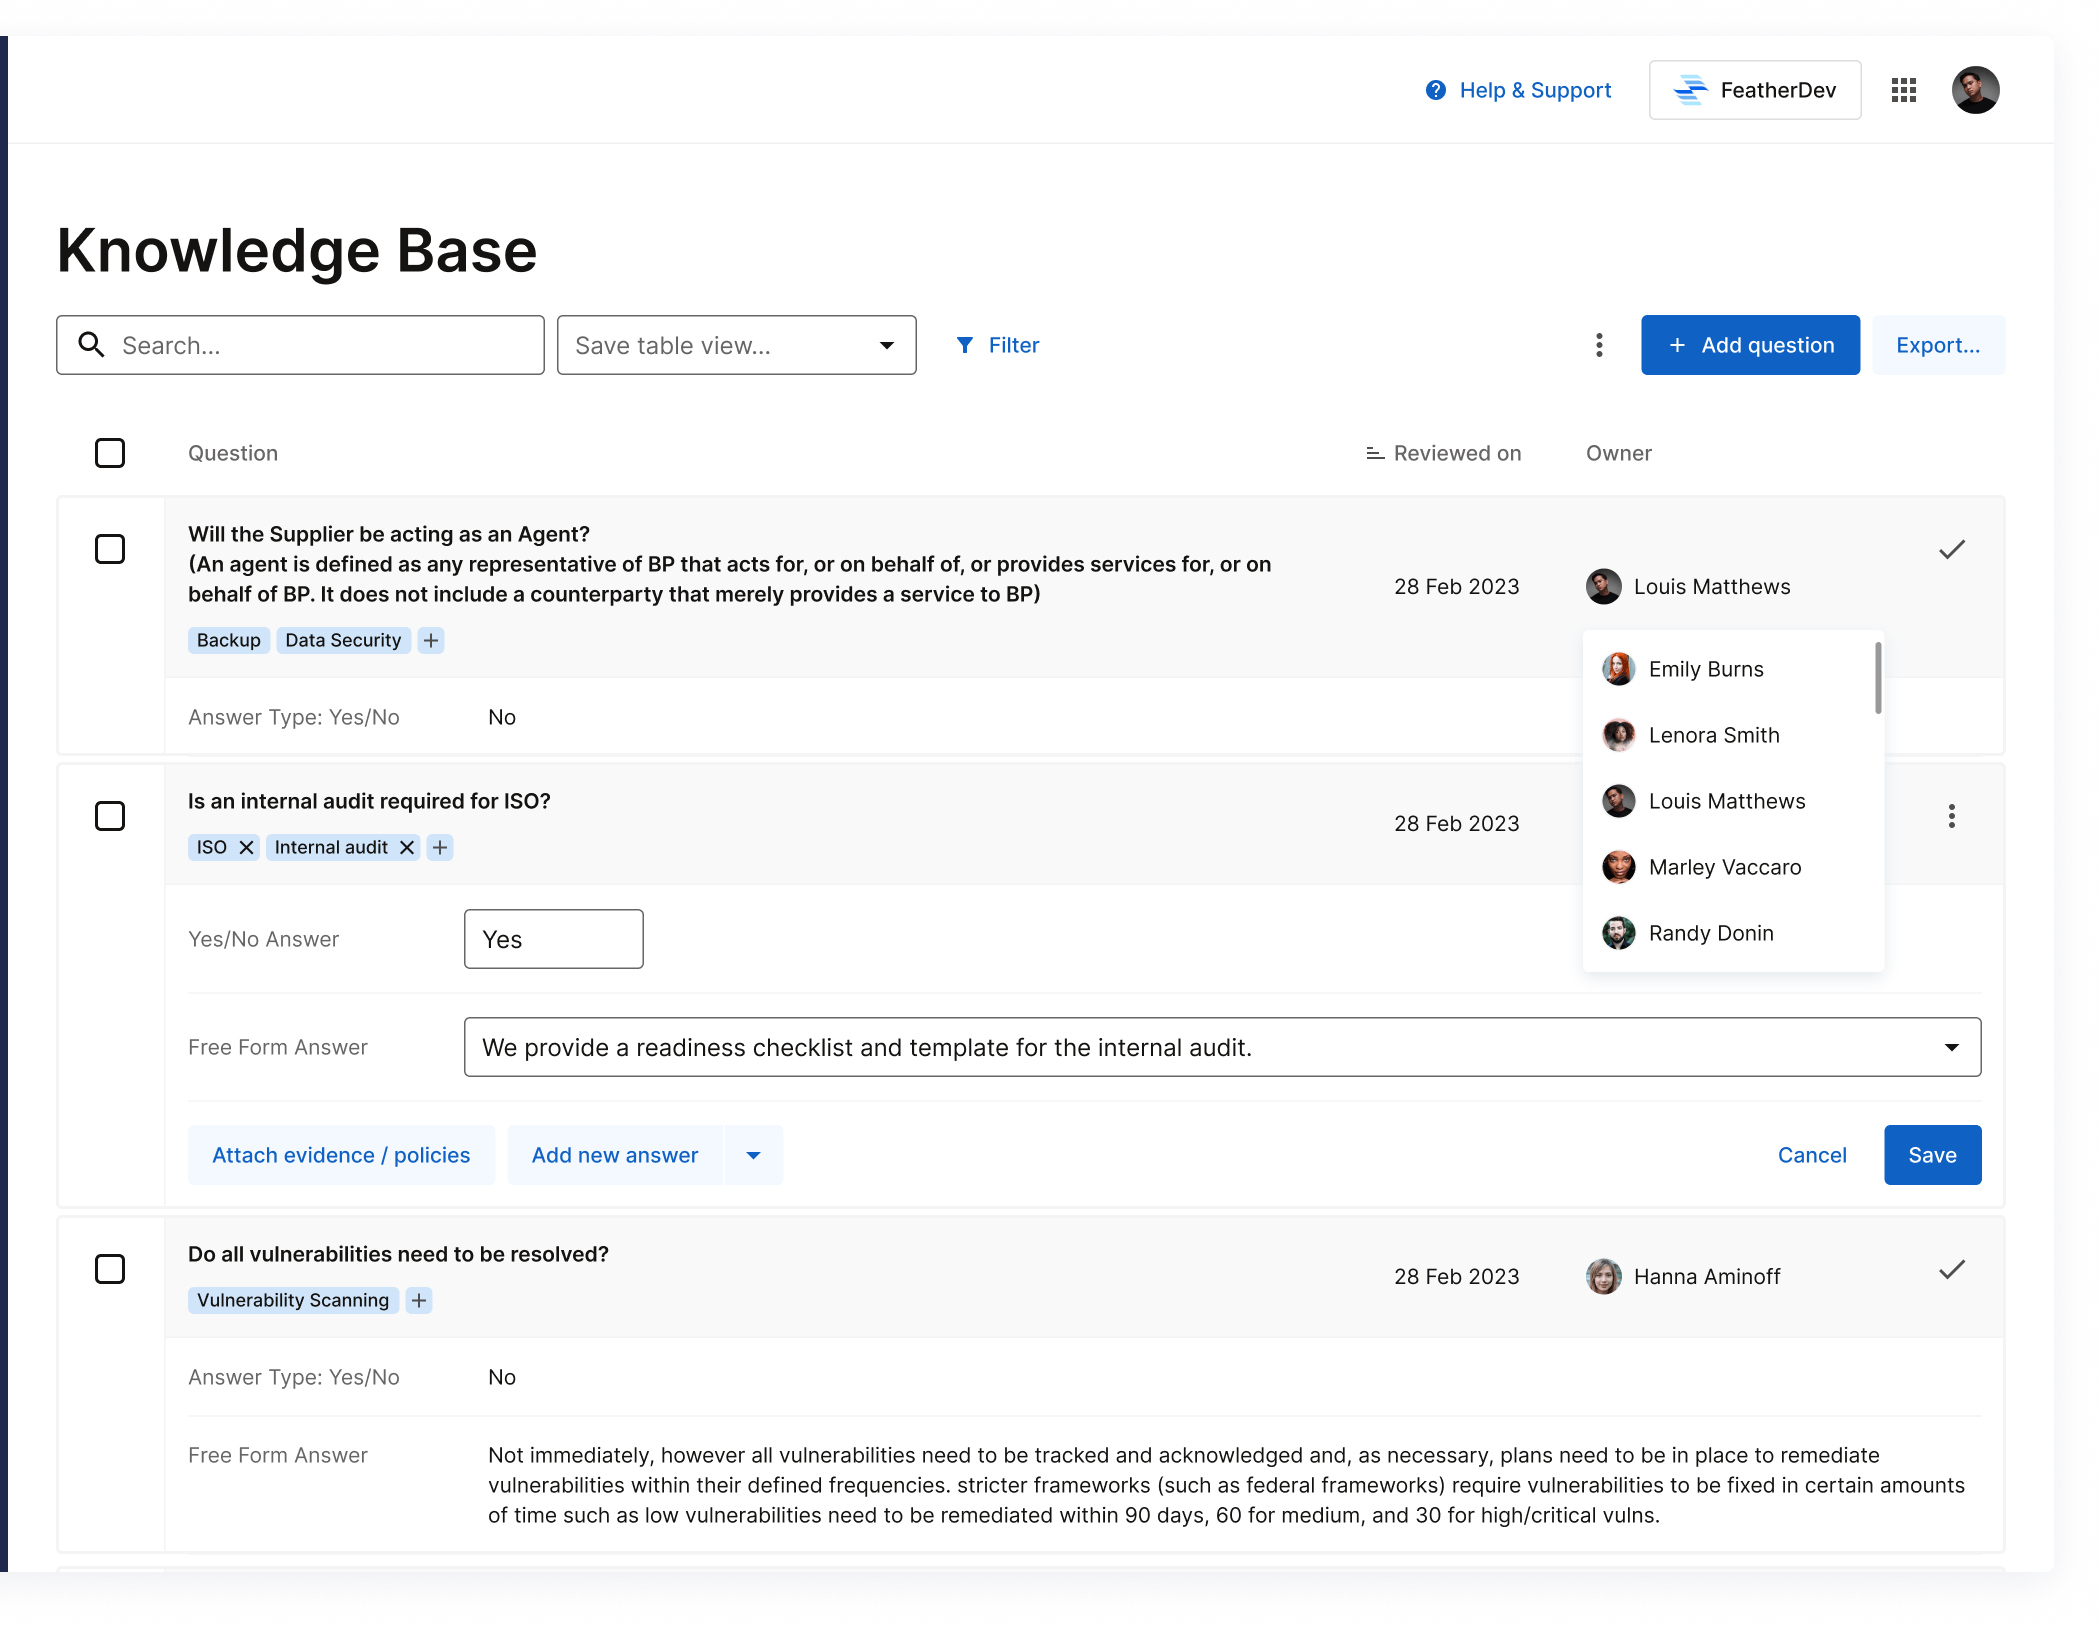Add a tag next to Data Security
The height and width of the screenshot is (1626, 2100).
click(431, 640)
